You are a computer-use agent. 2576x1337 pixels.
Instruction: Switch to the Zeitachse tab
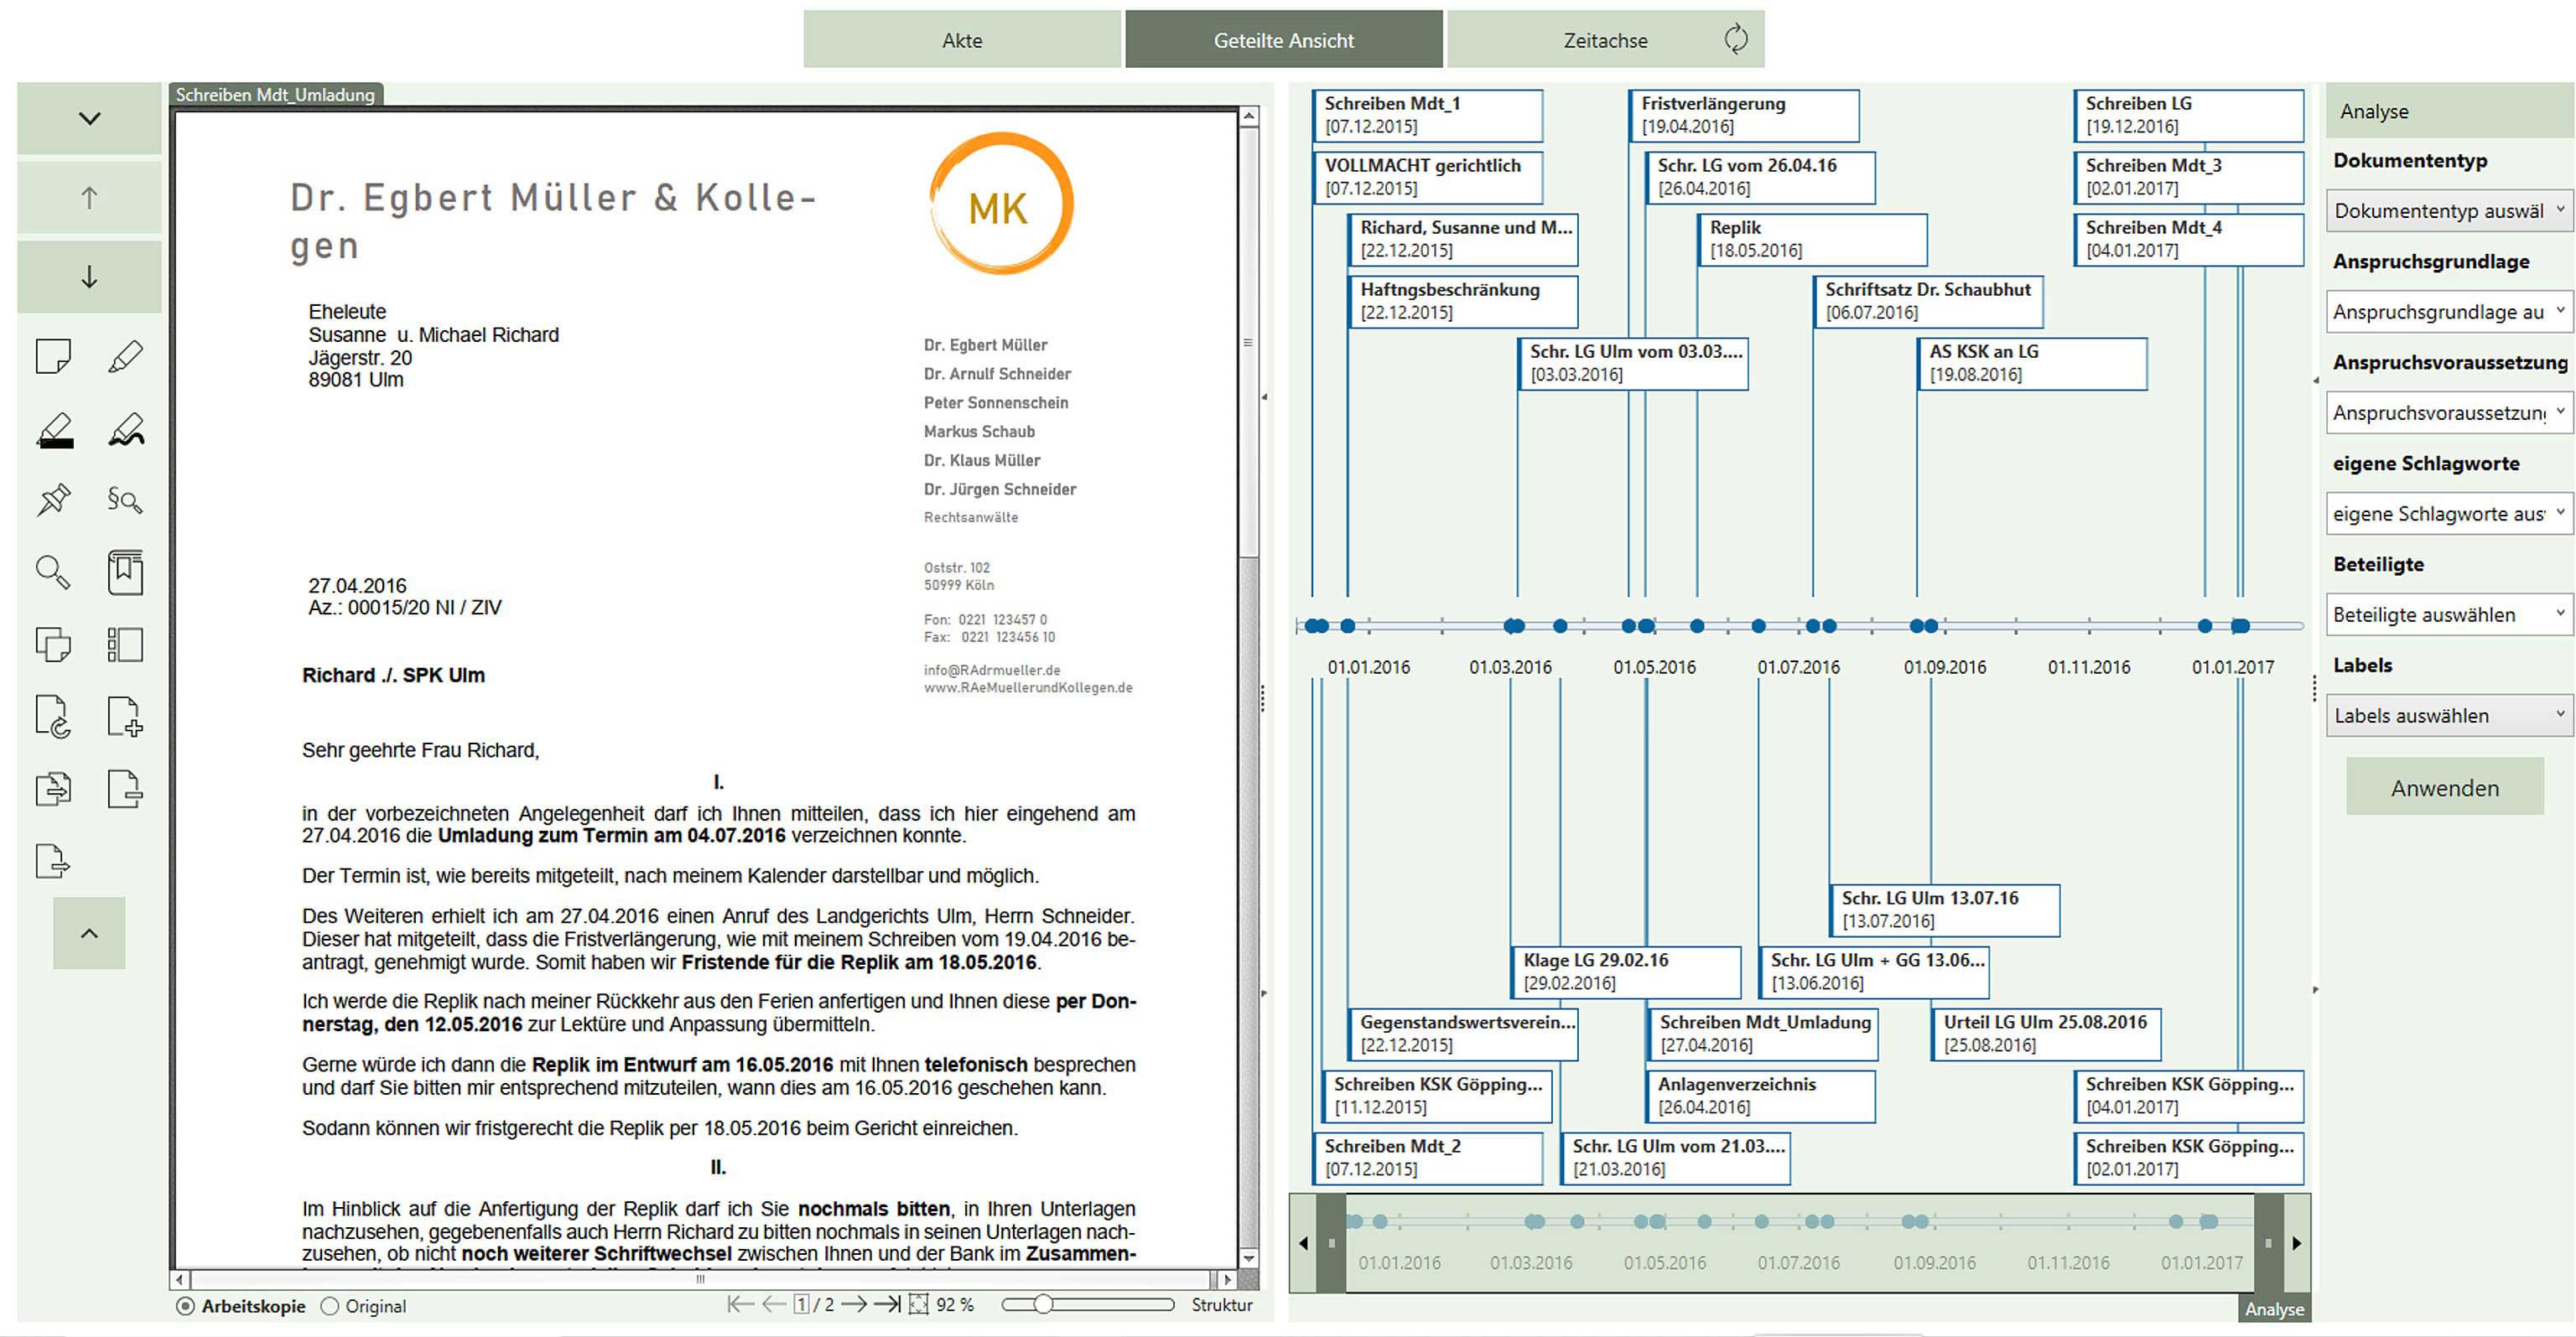(x=1605, y=40)
